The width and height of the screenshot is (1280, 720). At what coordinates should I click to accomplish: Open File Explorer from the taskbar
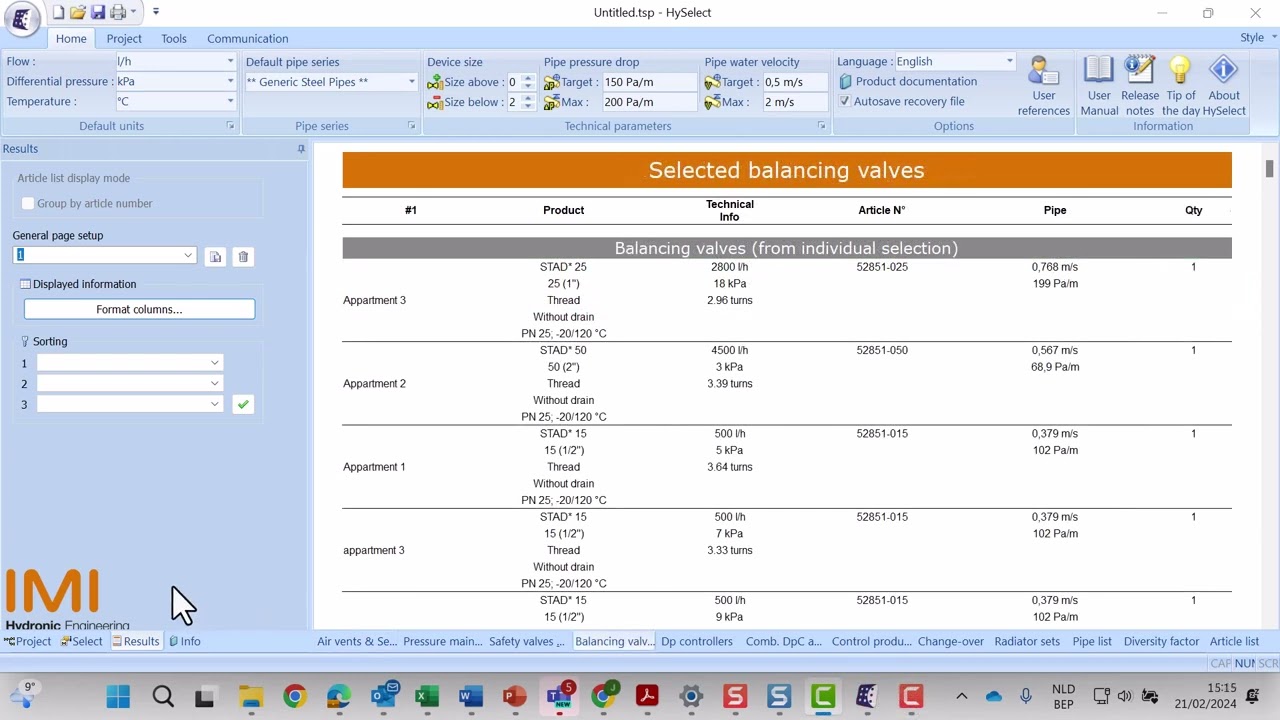click(251, 696)
